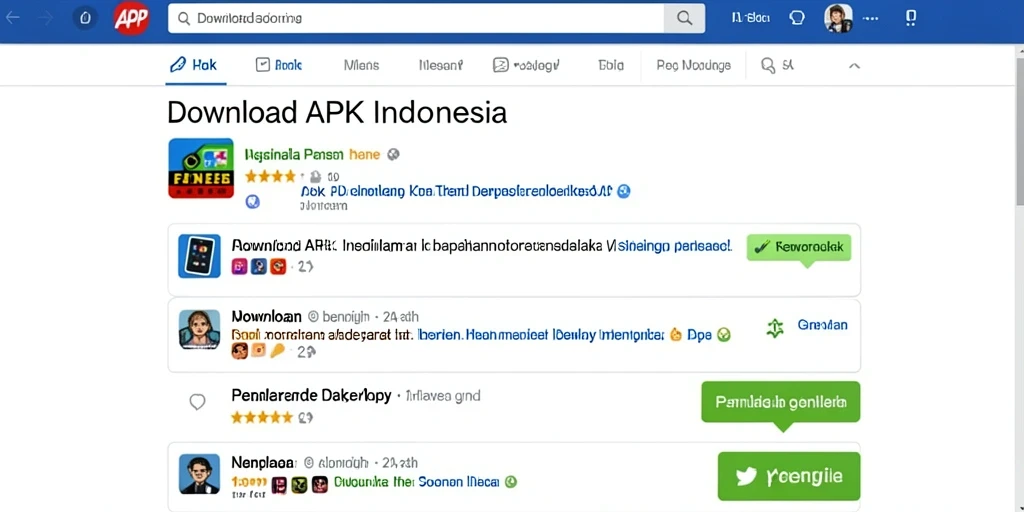Screen dimensions: 1024x512
Task: Select the Rep Noadnge tab
Action: pyautogui.click(x=694, y=65)
